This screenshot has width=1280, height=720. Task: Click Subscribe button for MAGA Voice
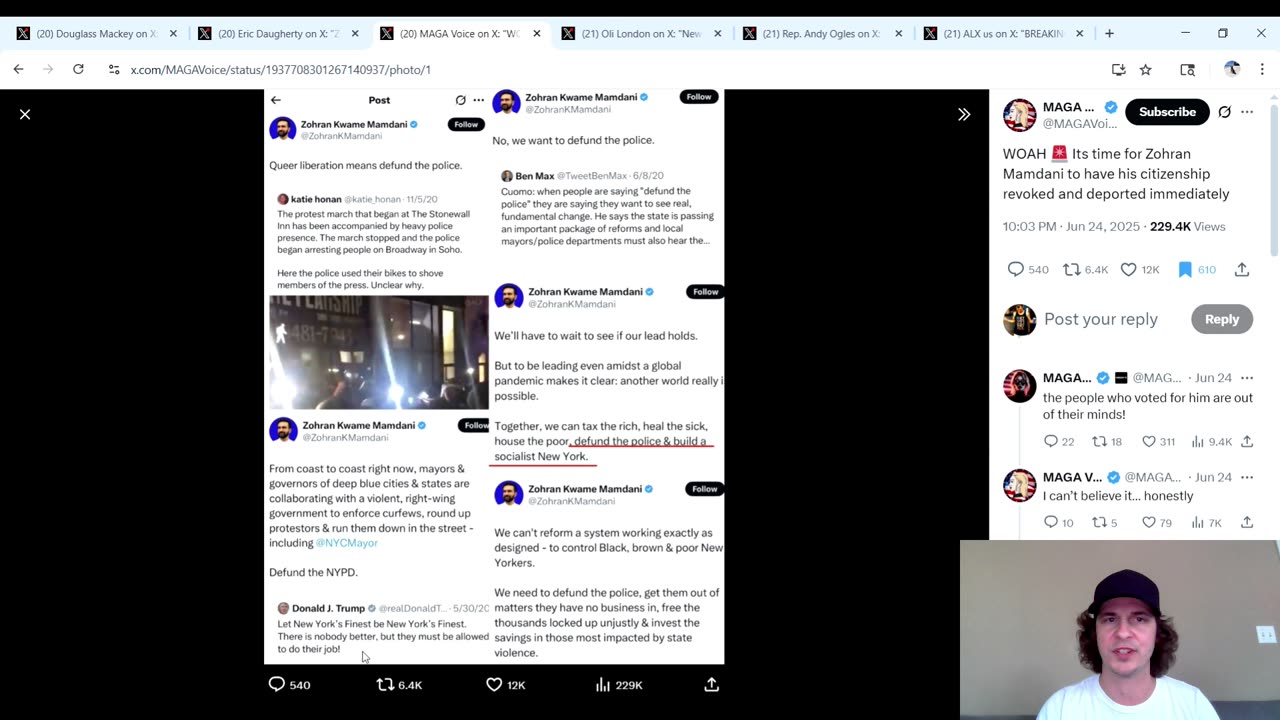coord(1167,112)
